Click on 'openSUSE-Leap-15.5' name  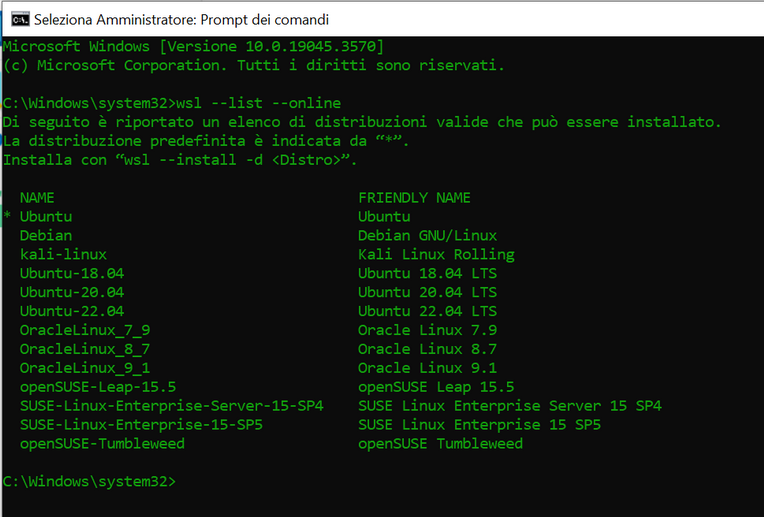tap(98, 387)
